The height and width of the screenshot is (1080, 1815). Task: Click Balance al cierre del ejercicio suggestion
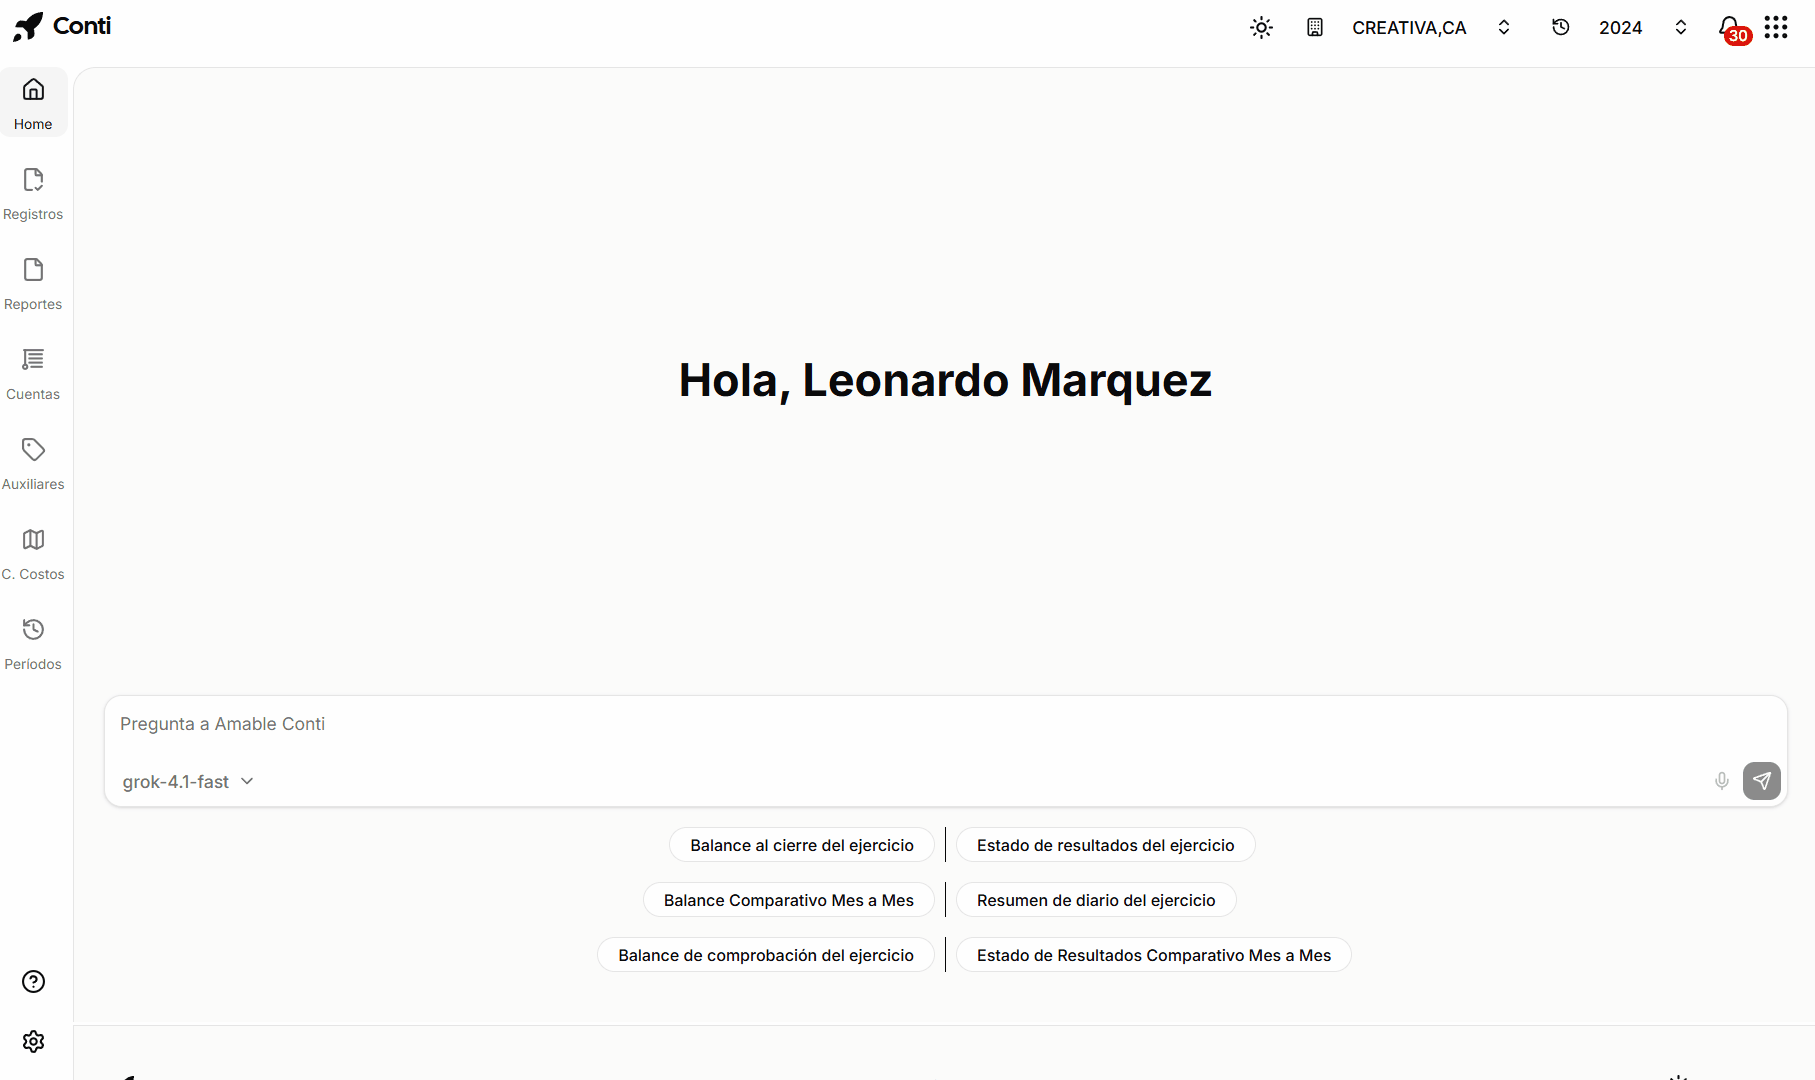(x=802, y=845)
